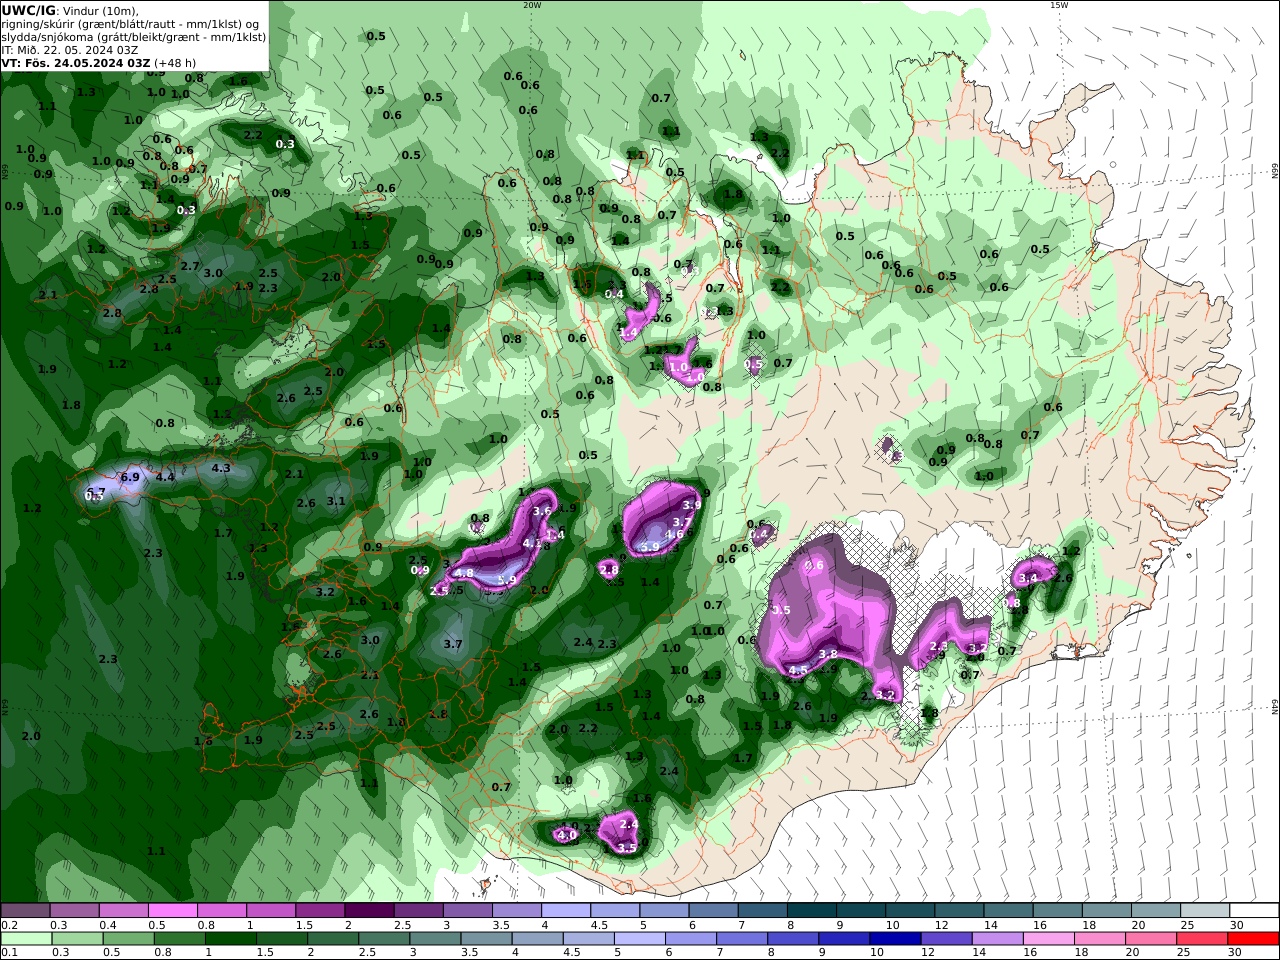1280x960 pixels.
Task: Click the pale green 0.1 mm rain legend swatch
Action: coord(26,939)
